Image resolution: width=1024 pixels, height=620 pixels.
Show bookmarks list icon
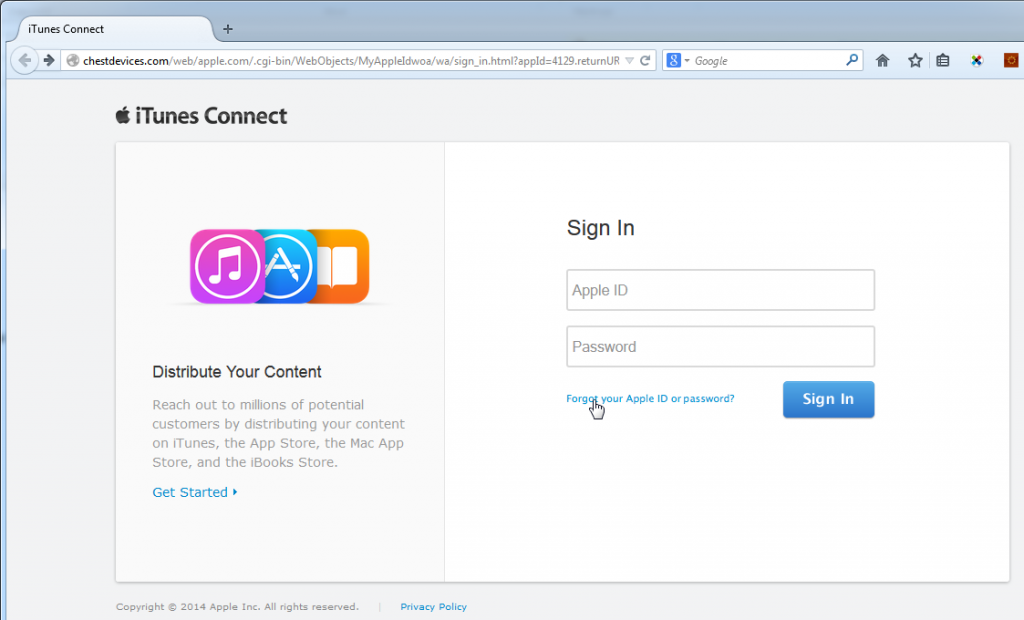coord(942,61)
